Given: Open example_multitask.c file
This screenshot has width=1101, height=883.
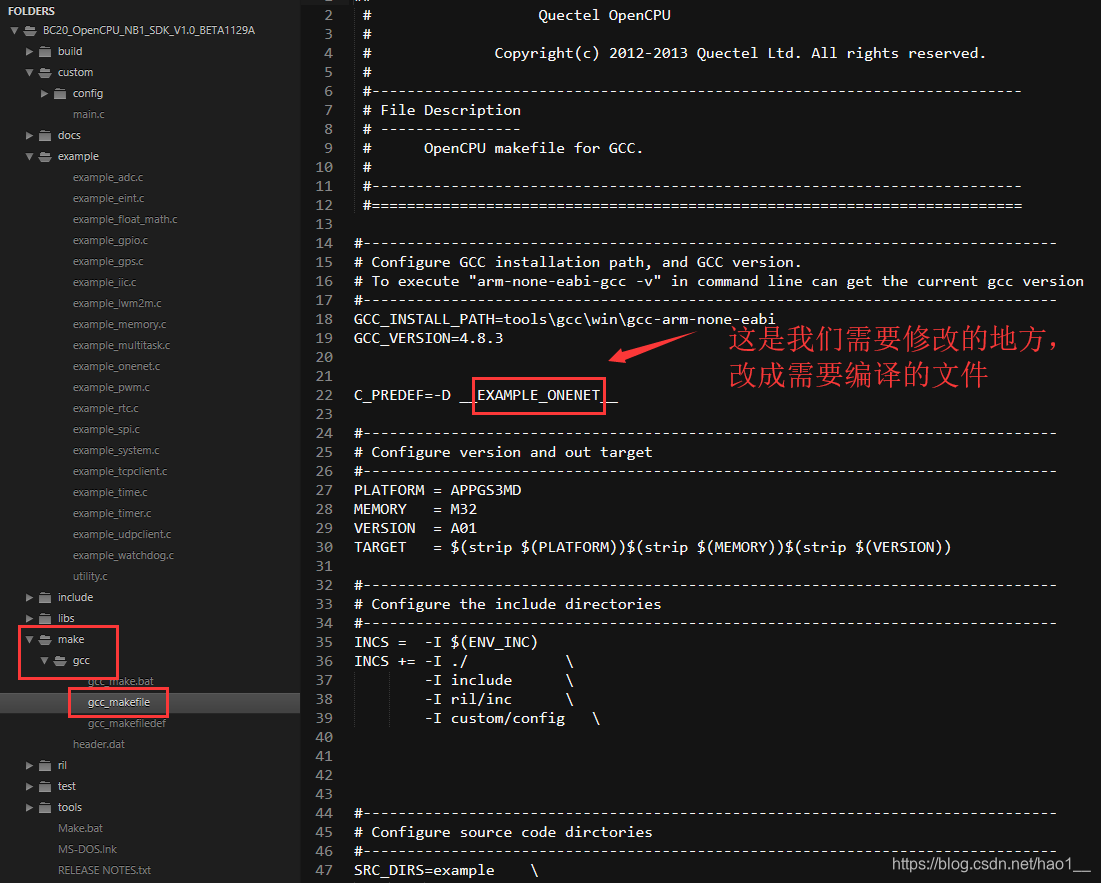Looking at the screenshot, I should (121, 346).
